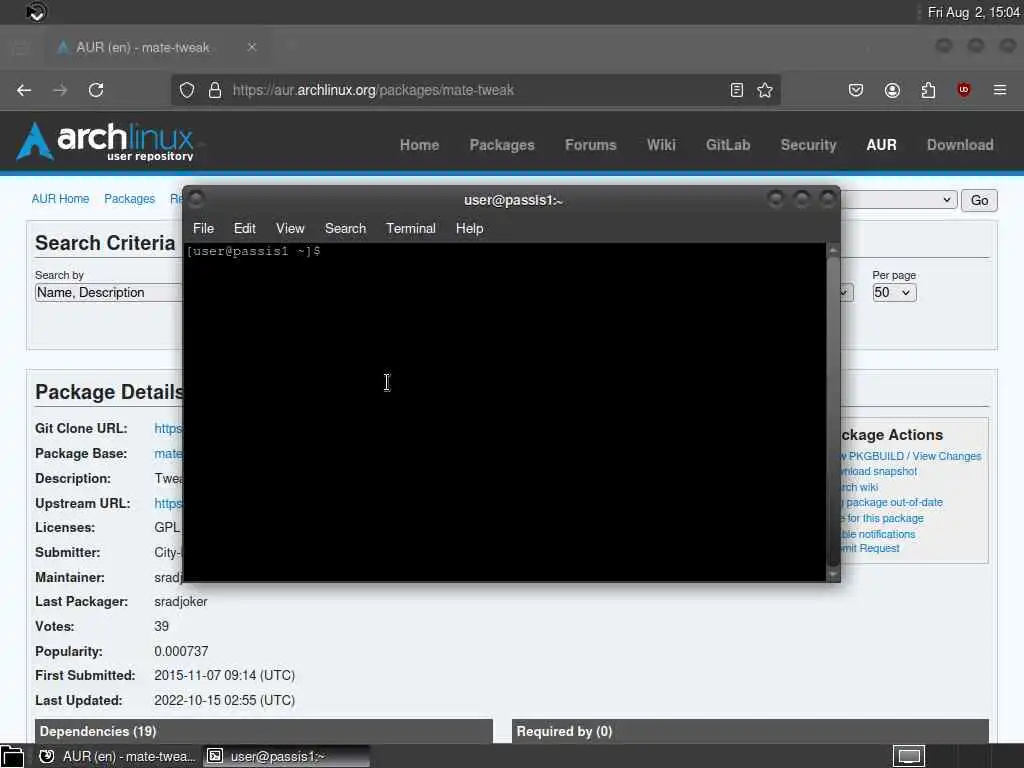This screenshot has width=1024, height=768.
Task: View site security padlock info
Action: (x=215, y=90)
